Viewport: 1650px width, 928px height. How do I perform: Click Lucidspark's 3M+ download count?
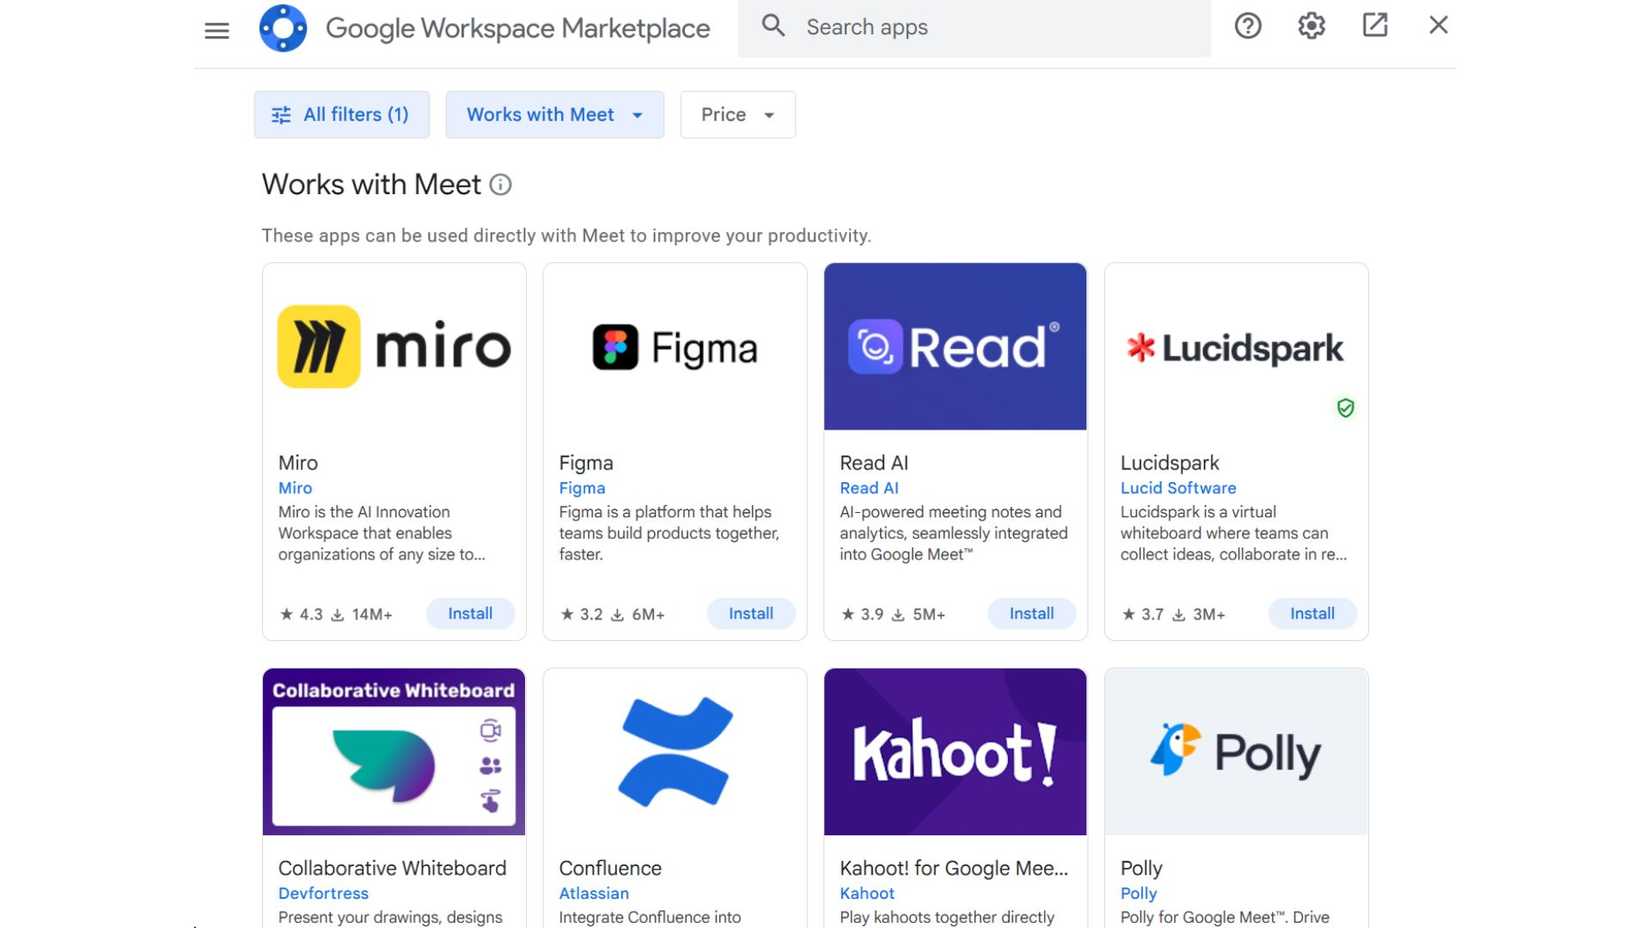(x=1199, y=614)
